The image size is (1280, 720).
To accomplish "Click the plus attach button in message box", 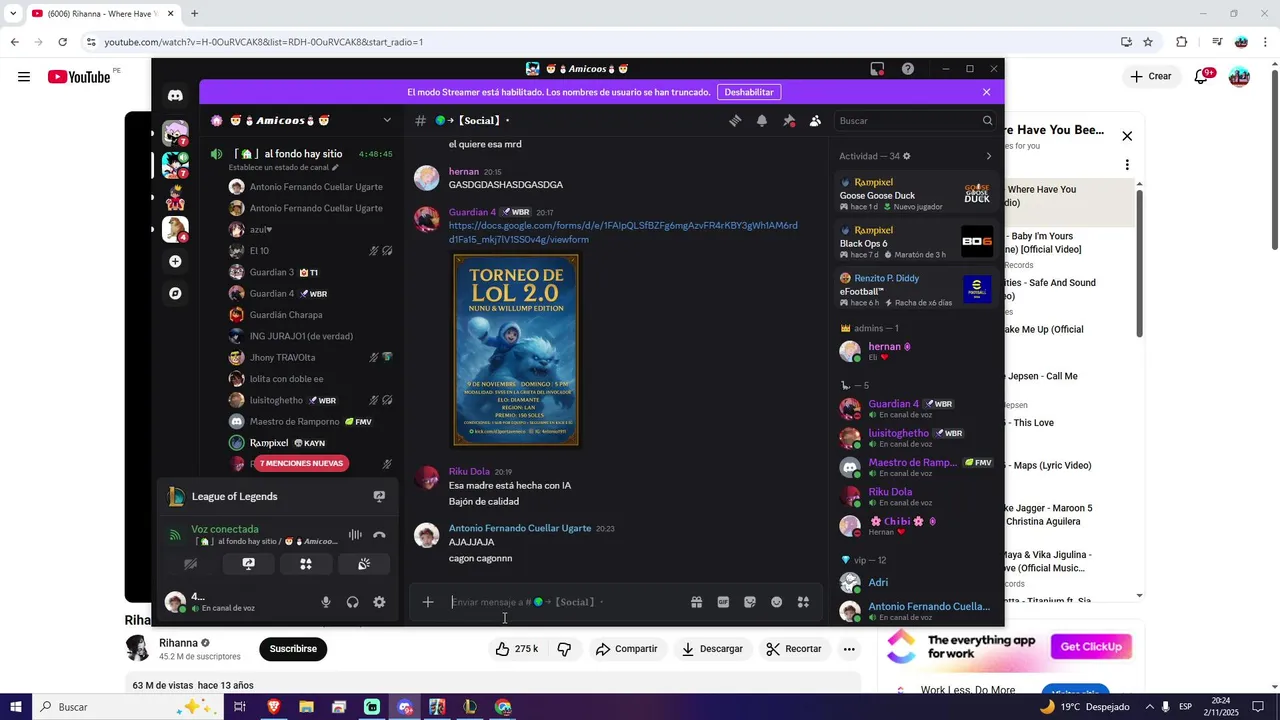I will point(428,602).
